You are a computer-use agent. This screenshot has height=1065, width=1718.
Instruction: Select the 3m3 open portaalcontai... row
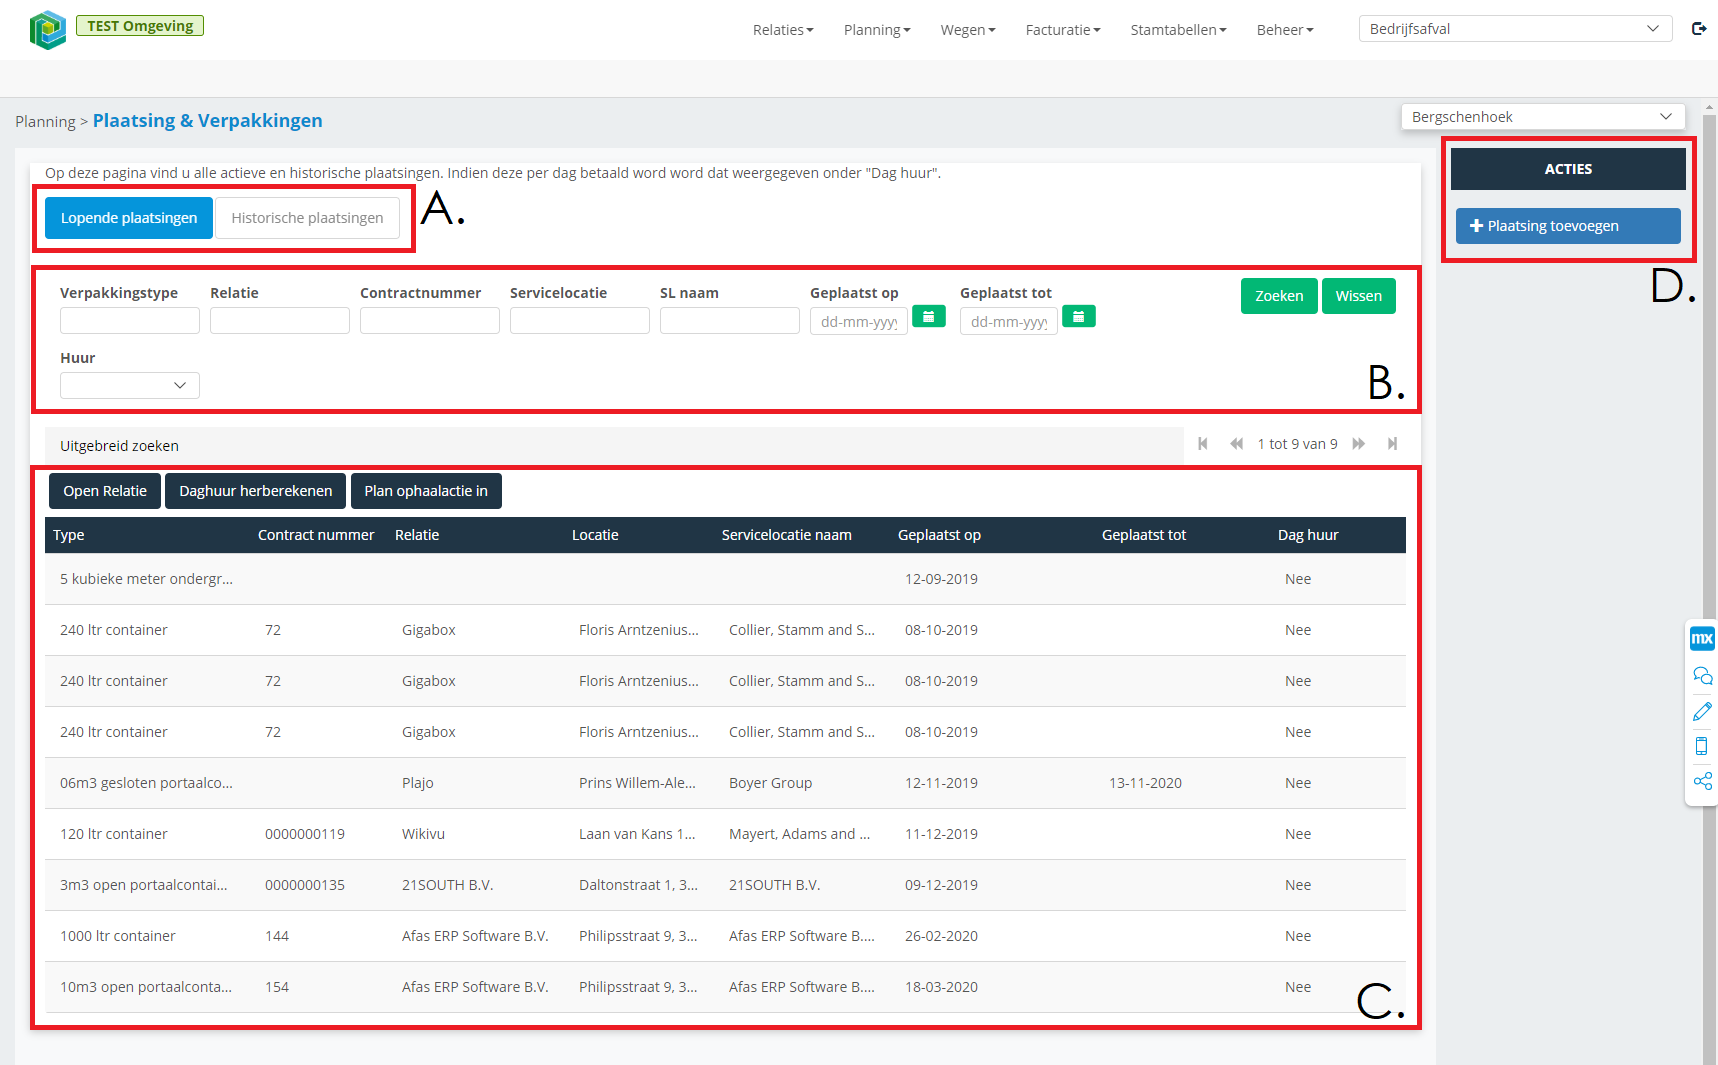(725, 885)
